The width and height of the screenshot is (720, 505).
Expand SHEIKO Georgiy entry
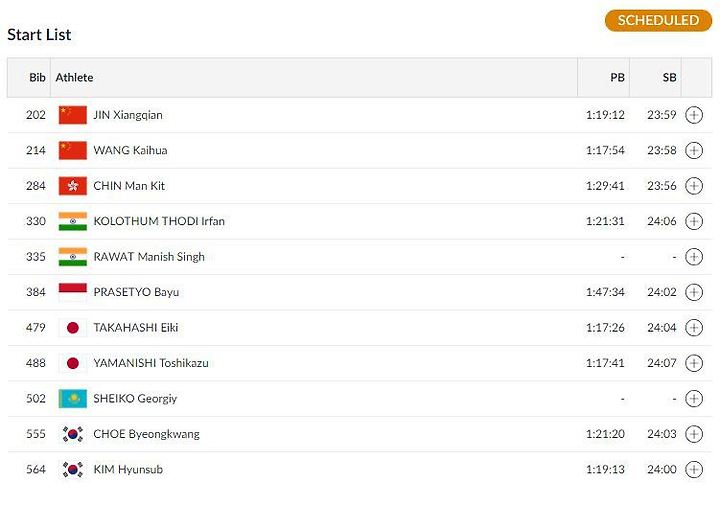pos(694,398)
